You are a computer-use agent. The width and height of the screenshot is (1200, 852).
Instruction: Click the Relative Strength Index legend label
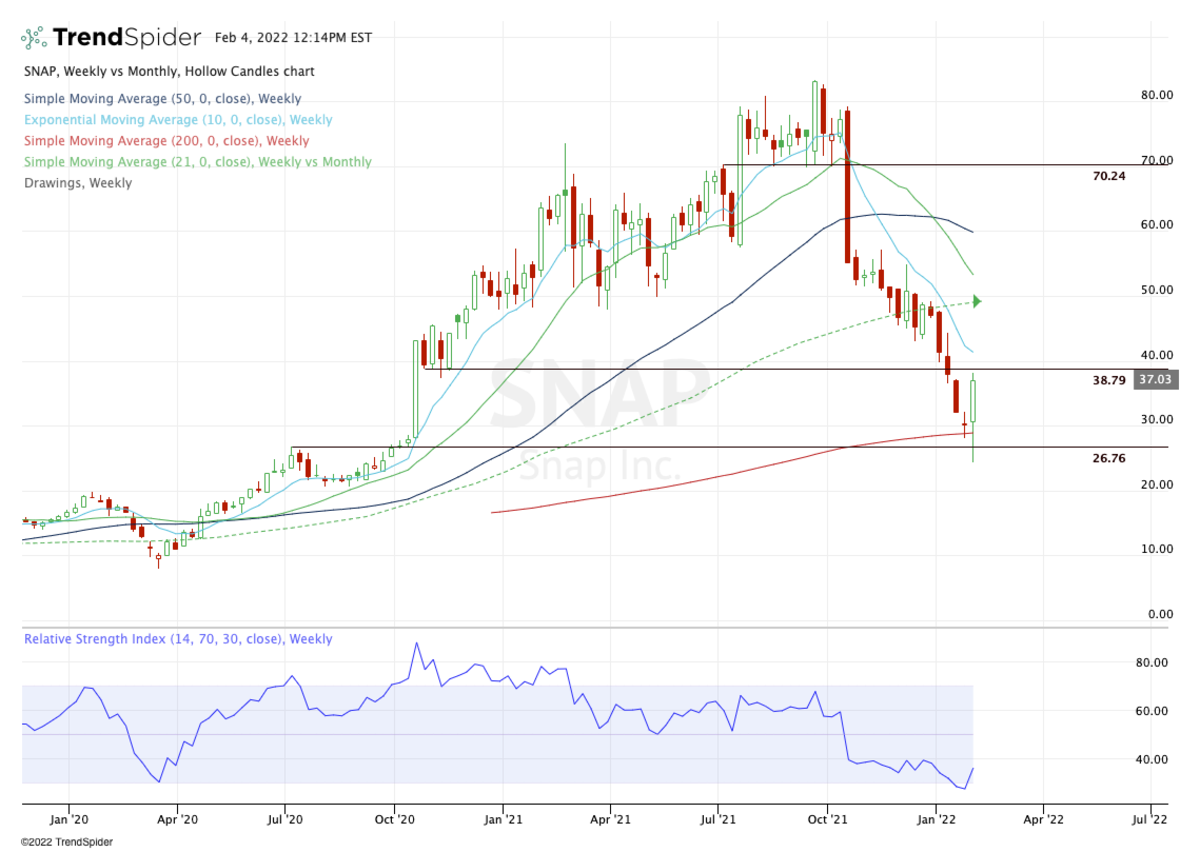(x=178, y=639)
